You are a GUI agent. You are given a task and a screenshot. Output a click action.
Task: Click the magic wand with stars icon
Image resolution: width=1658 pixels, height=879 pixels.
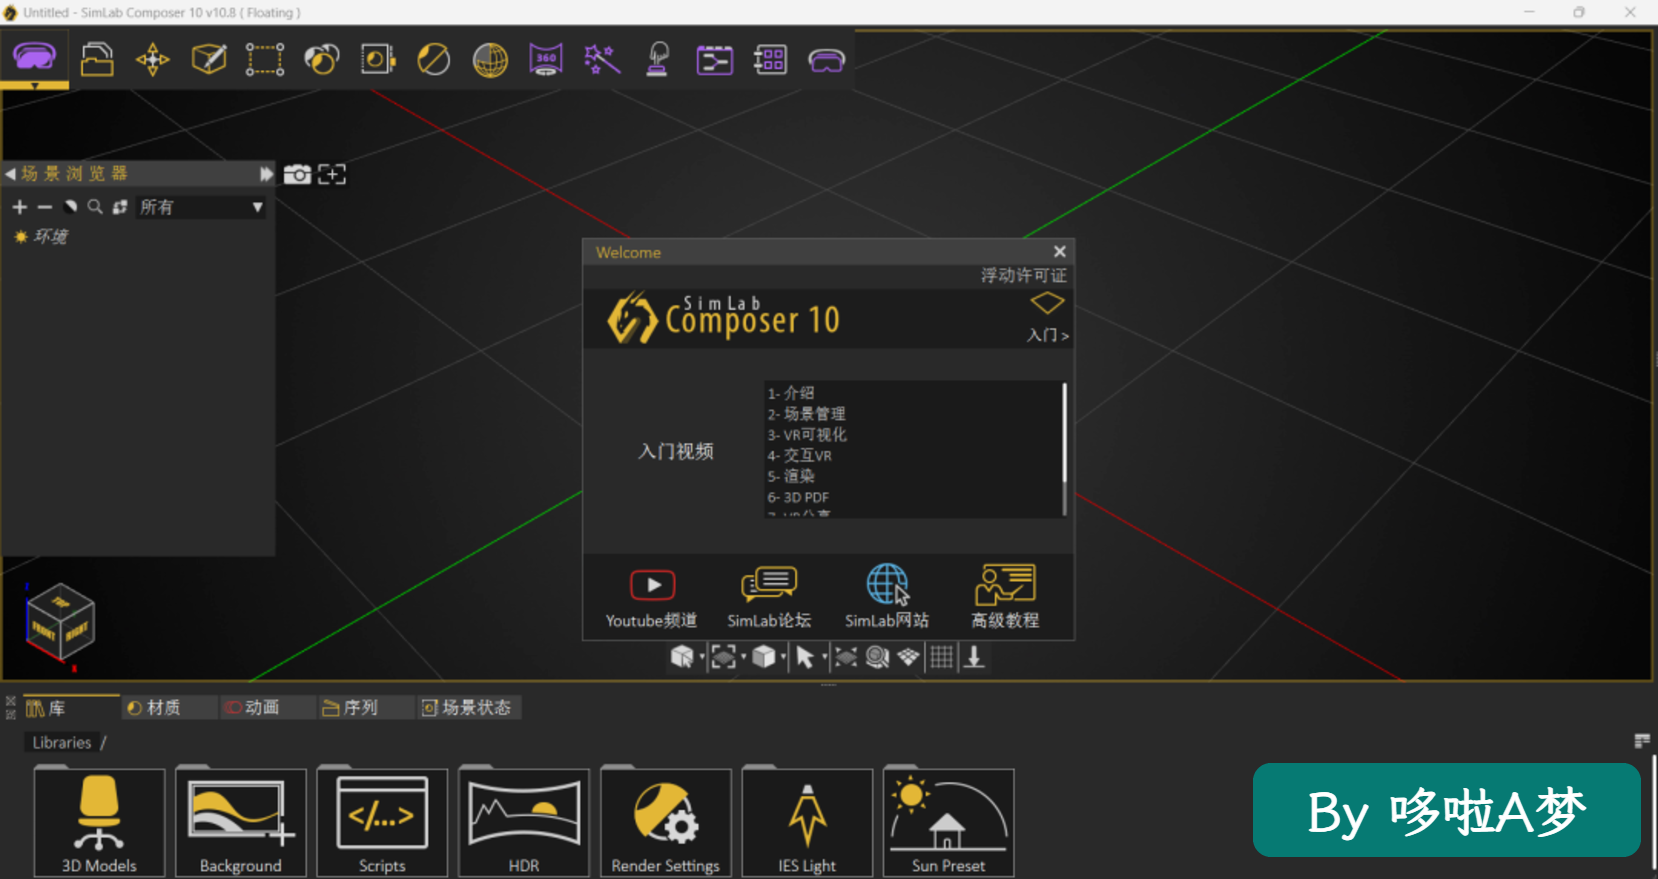click(602, 59)
